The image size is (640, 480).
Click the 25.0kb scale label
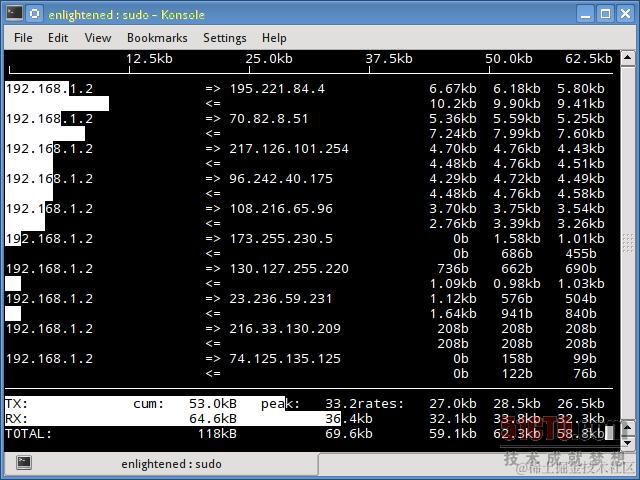coord(269,59)
